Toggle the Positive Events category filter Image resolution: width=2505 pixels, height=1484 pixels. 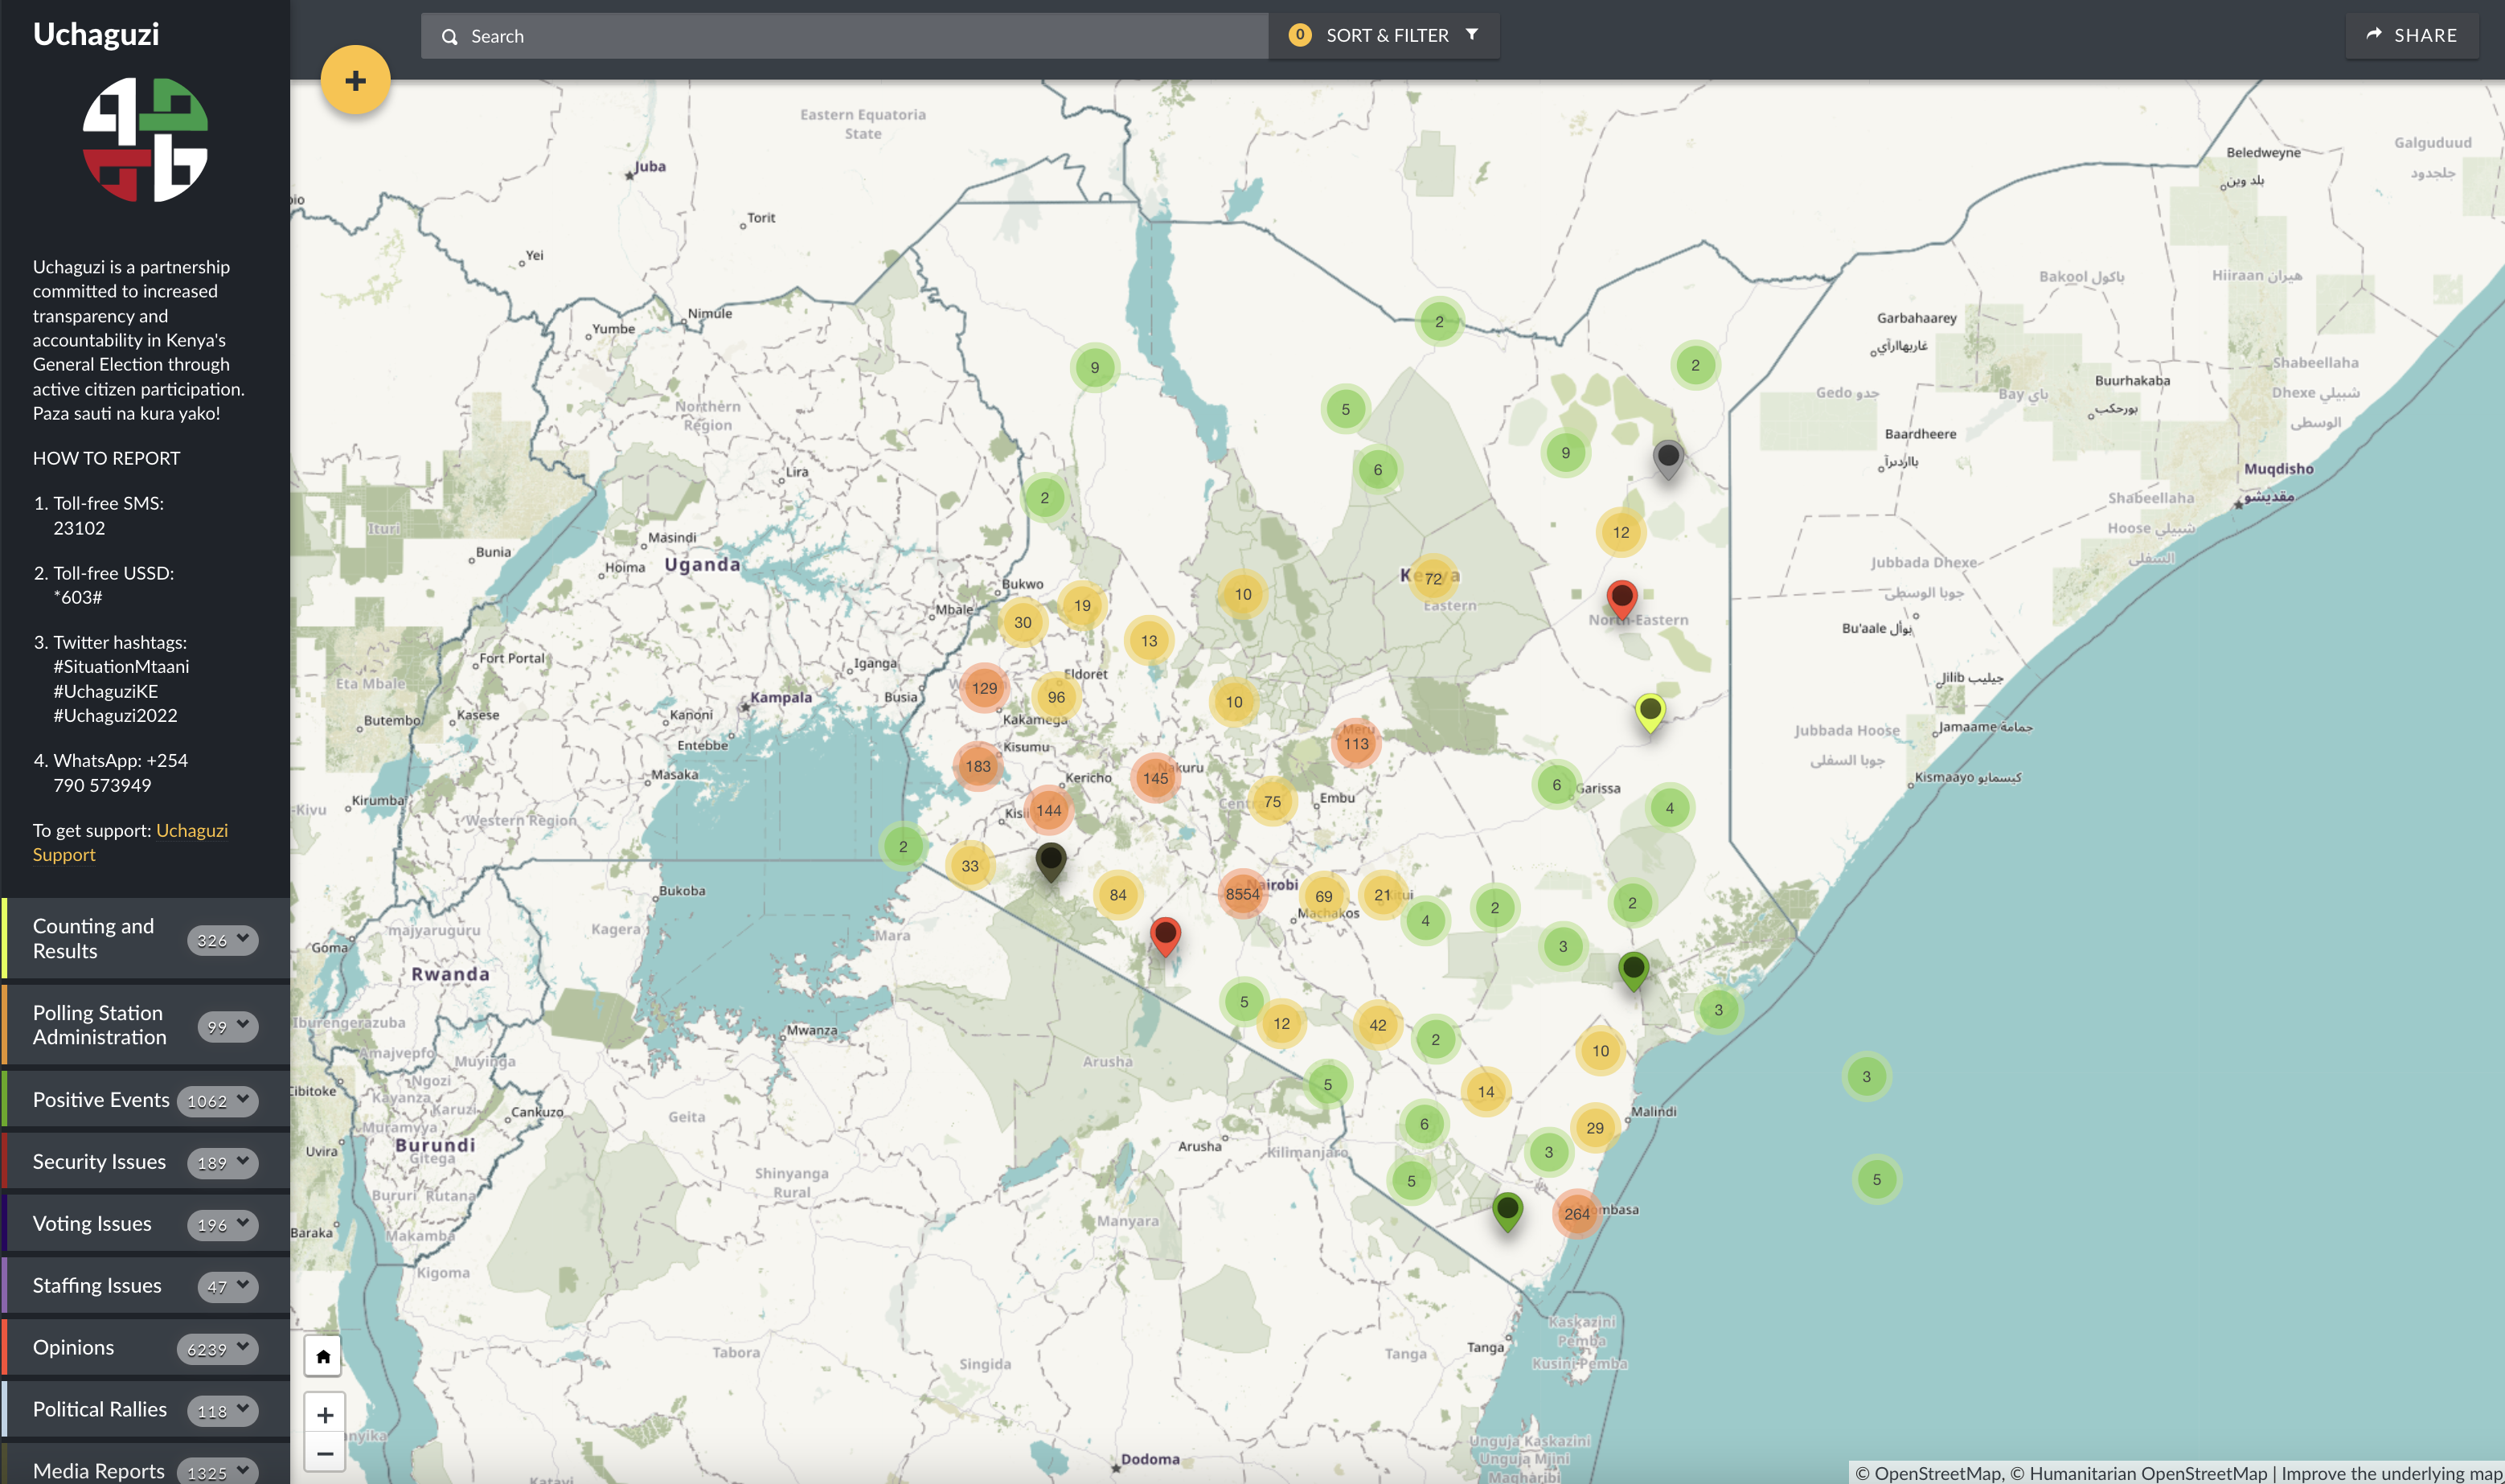tap(101, 1100)
